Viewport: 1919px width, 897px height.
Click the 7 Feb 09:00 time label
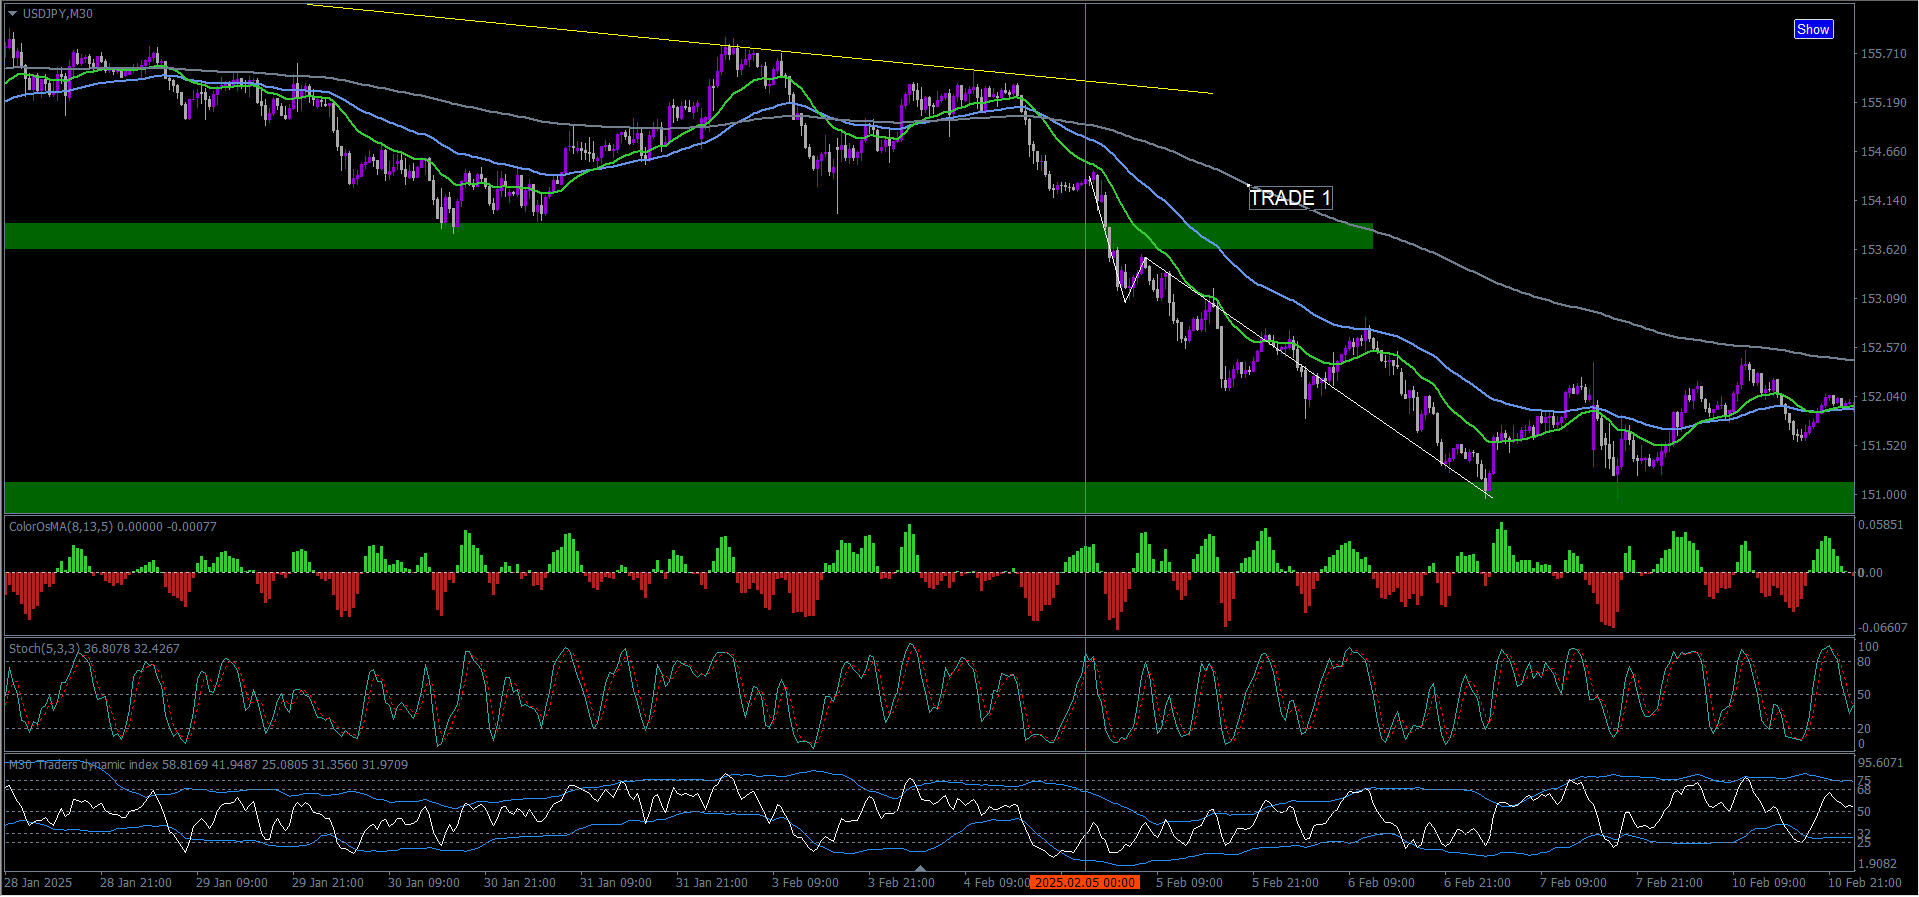pos(1573,882)
